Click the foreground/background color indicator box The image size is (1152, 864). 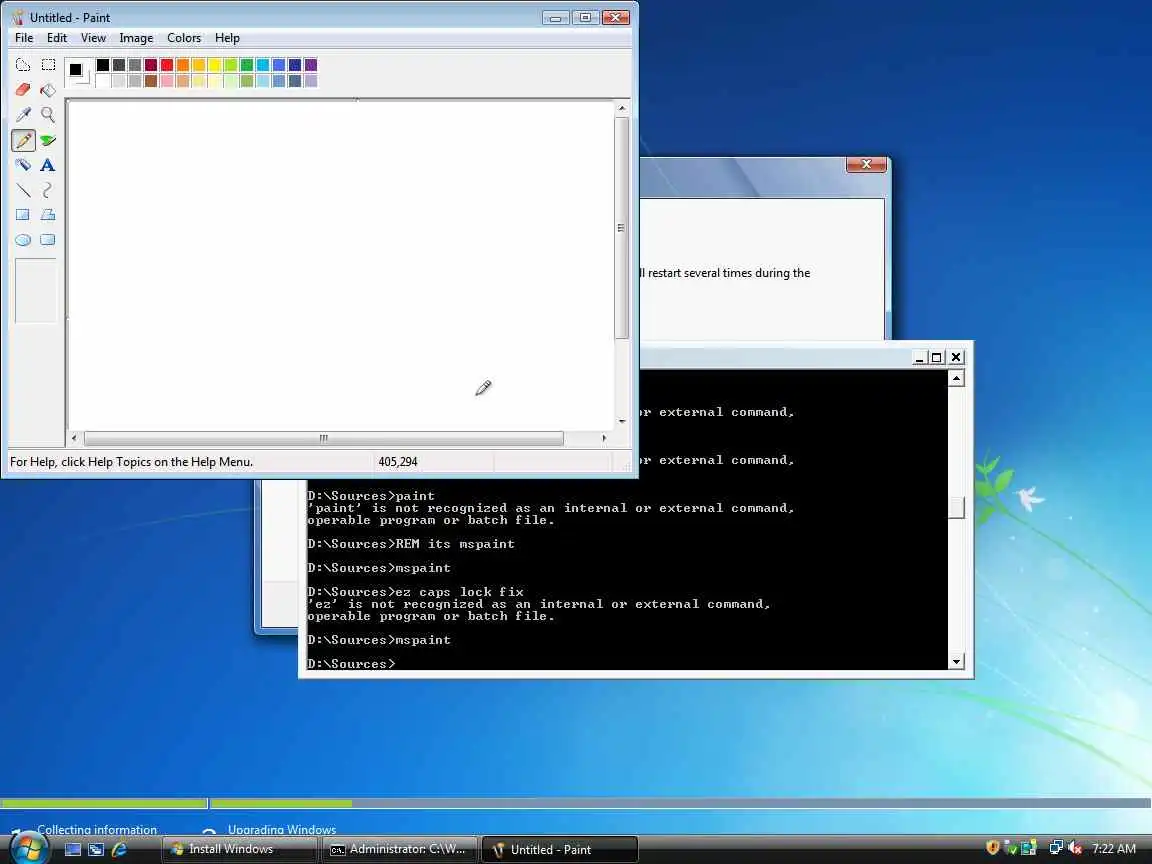(79, 73)
